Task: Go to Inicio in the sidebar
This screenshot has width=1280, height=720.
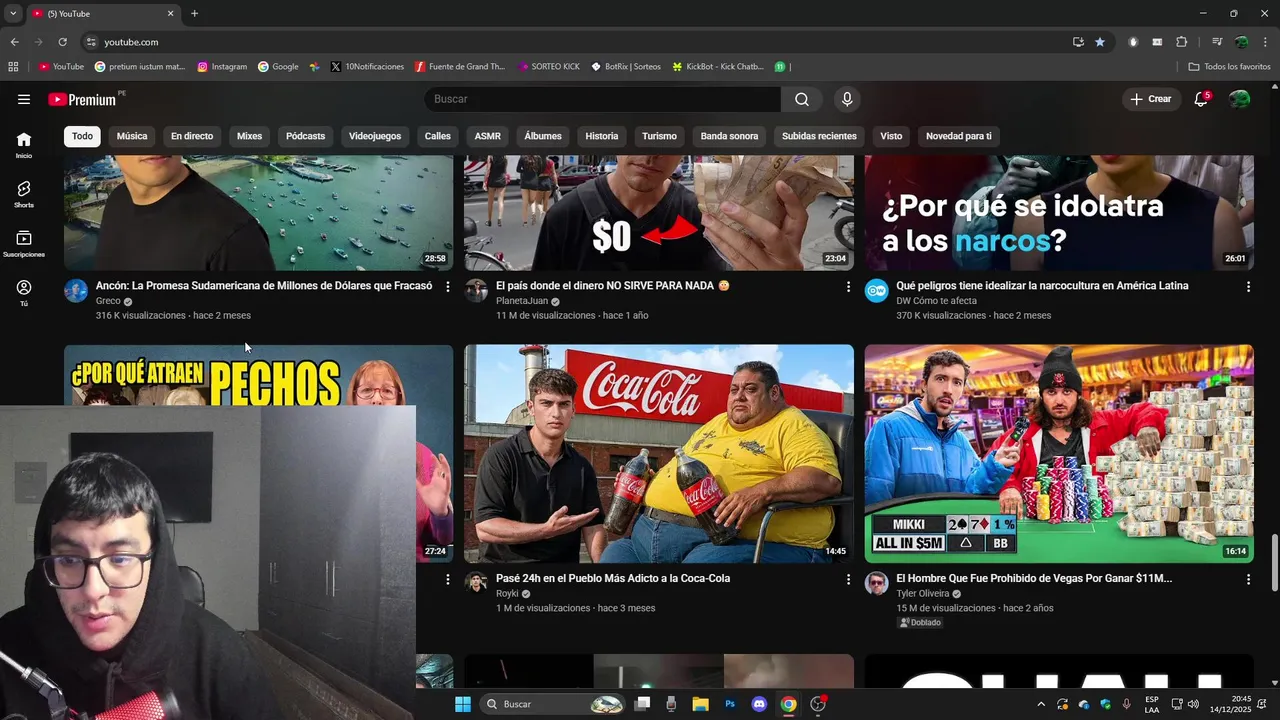Action: pos(24,145)
